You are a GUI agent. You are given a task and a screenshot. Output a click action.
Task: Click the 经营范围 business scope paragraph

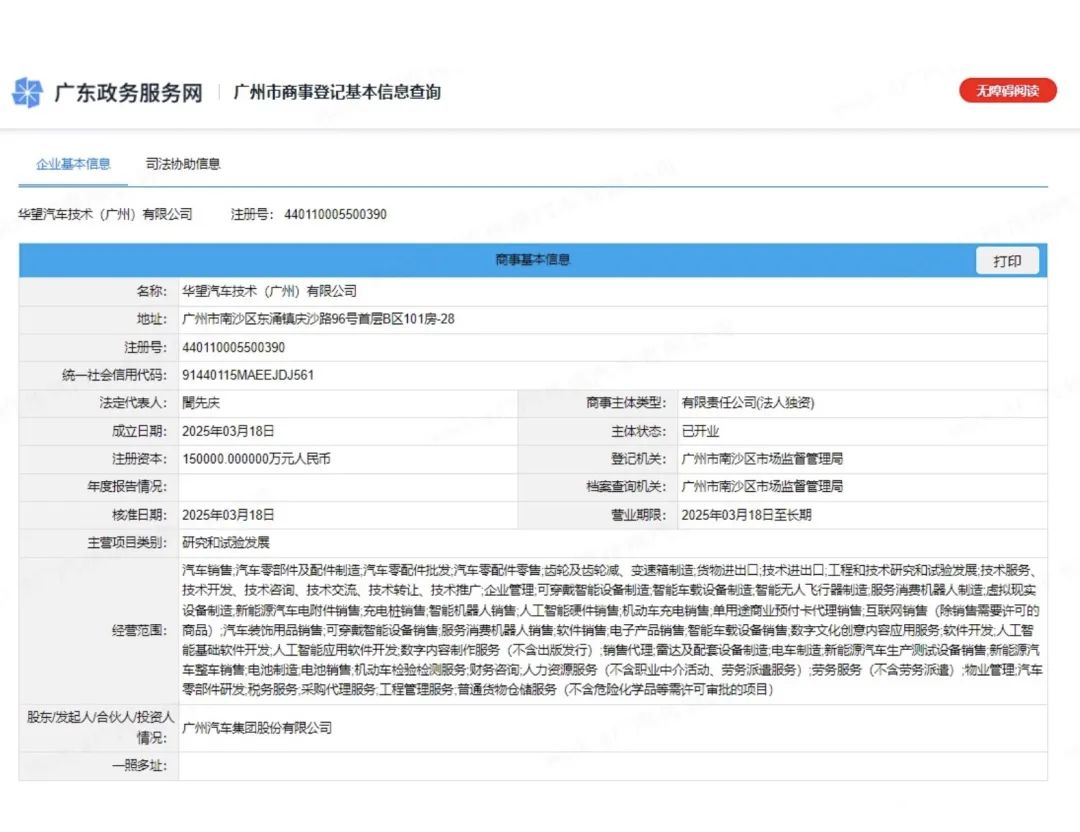click(x=612, y=630)
